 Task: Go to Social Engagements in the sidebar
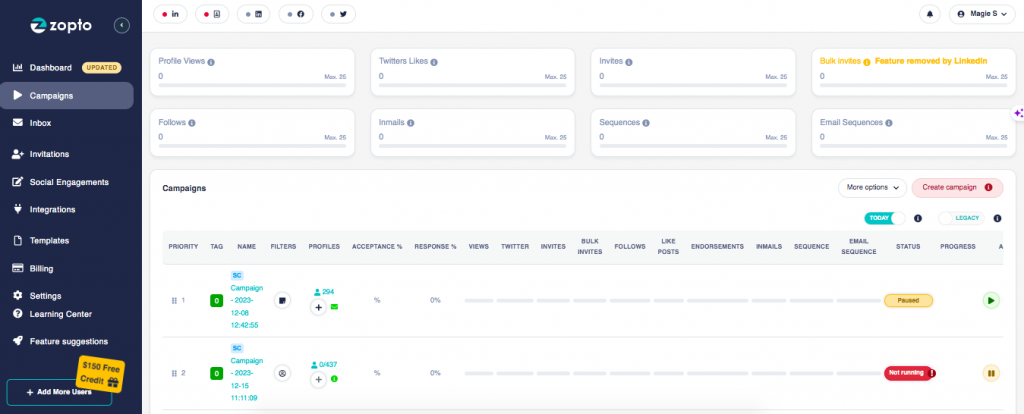point(69,182)
